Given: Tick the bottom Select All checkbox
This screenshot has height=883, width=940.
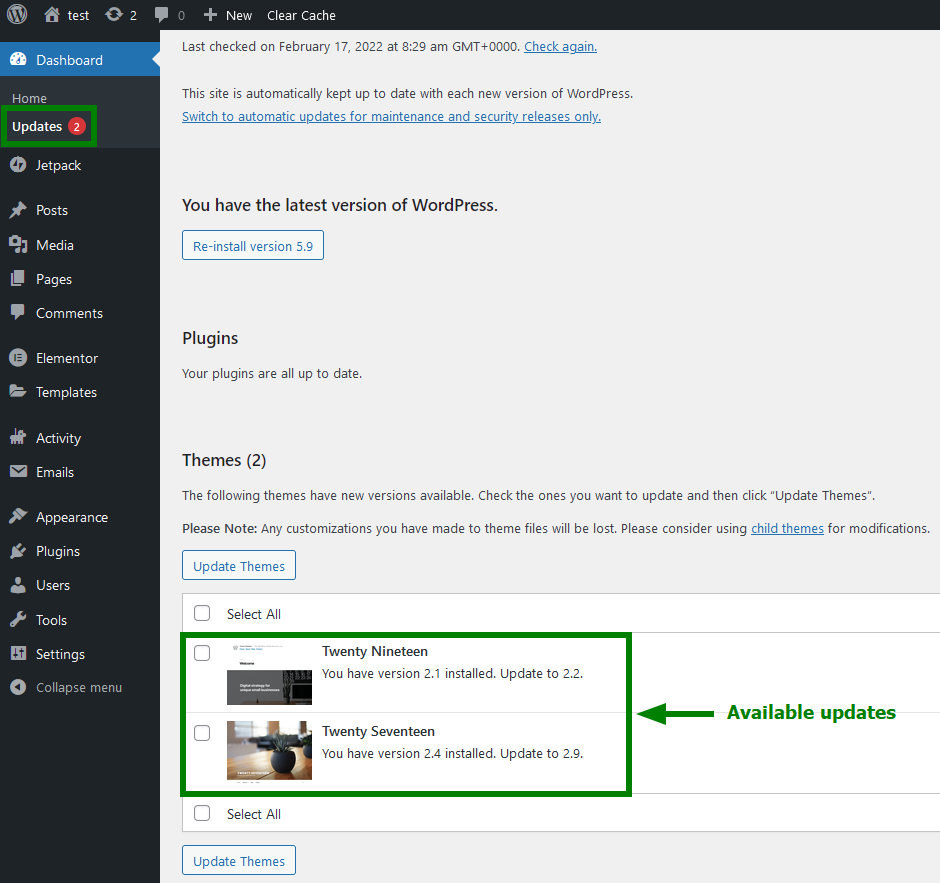Looking at the screenshot, I should 202,813.
